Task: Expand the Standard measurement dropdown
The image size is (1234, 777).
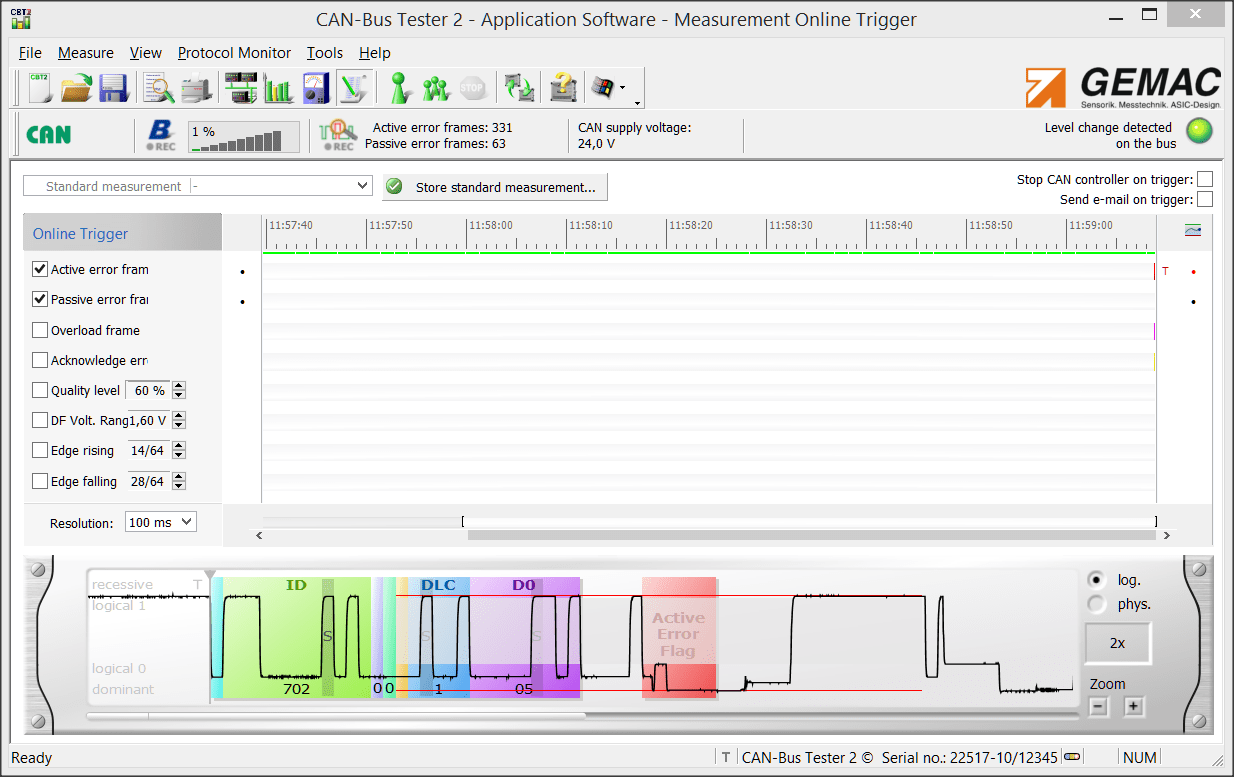Action: pyautogui.click(x=363, y=186)
